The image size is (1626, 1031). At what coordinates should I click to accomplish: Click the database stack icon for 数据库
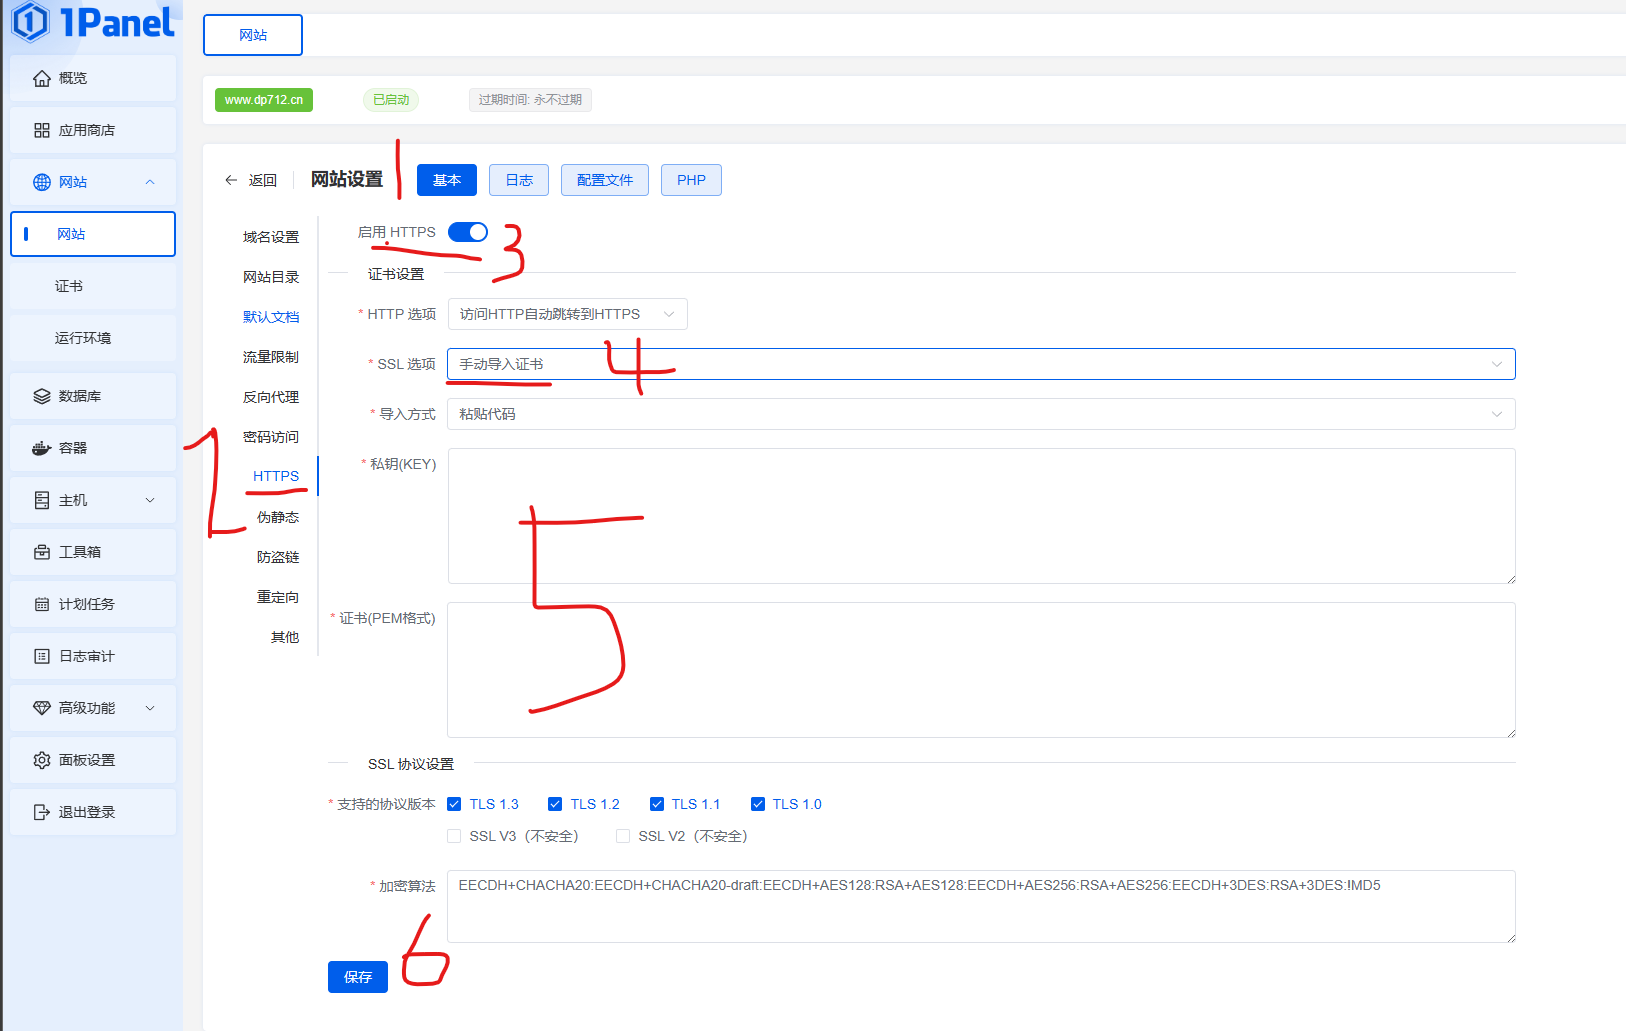point(41,396)
